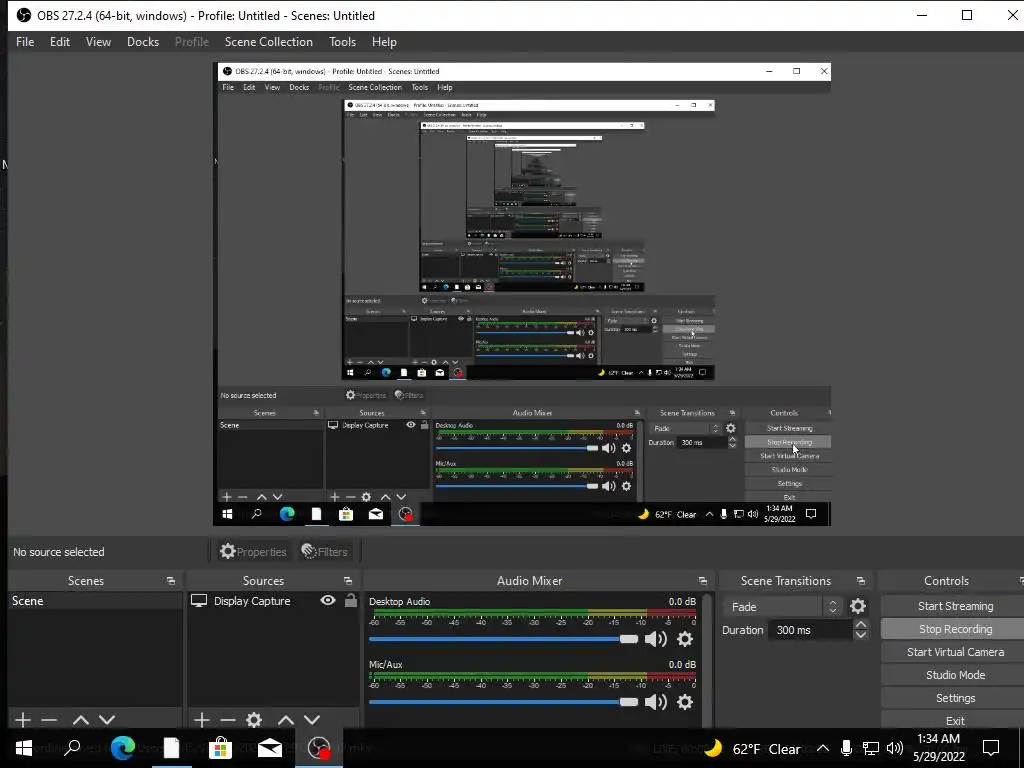Click the Duration 300 ms field

810,630
